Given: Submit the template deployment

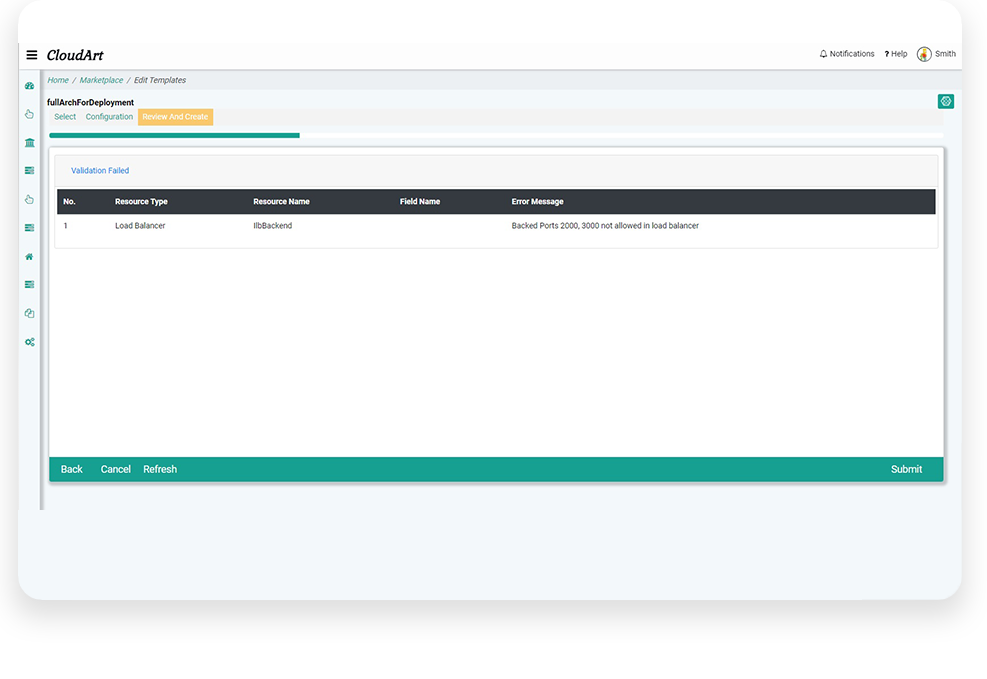Looking at the screenshot, I should (906, 469).
